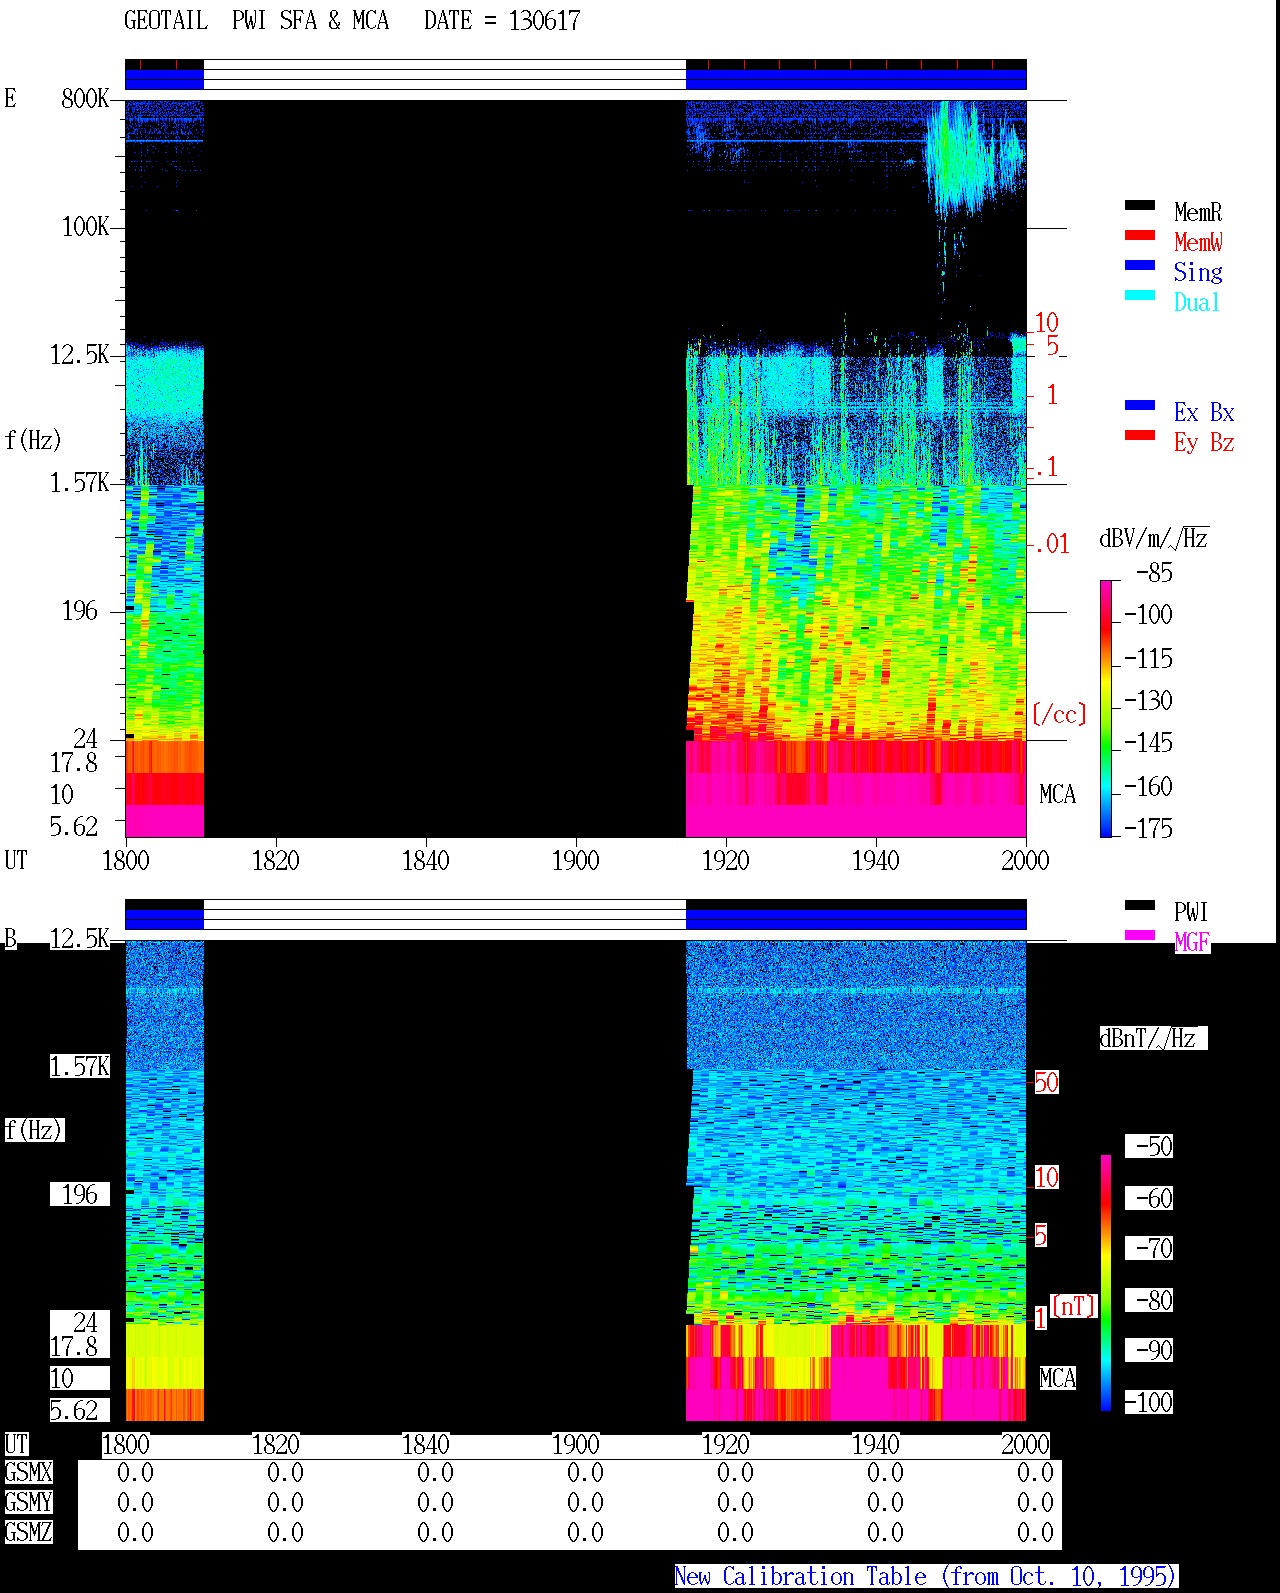Click the MemW legend label
Screen dimensions: 1280x1593
[x=1198, y=242]
